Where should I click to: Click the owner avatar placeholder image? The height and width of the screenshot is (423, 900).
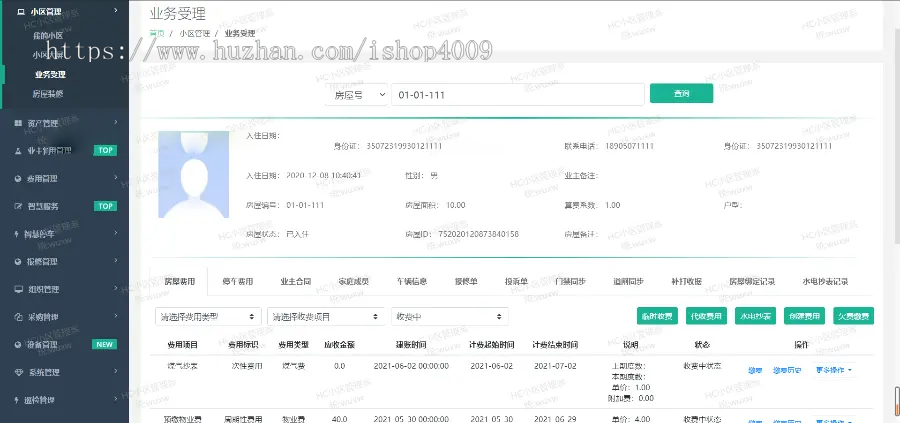[x=193, y=174]
